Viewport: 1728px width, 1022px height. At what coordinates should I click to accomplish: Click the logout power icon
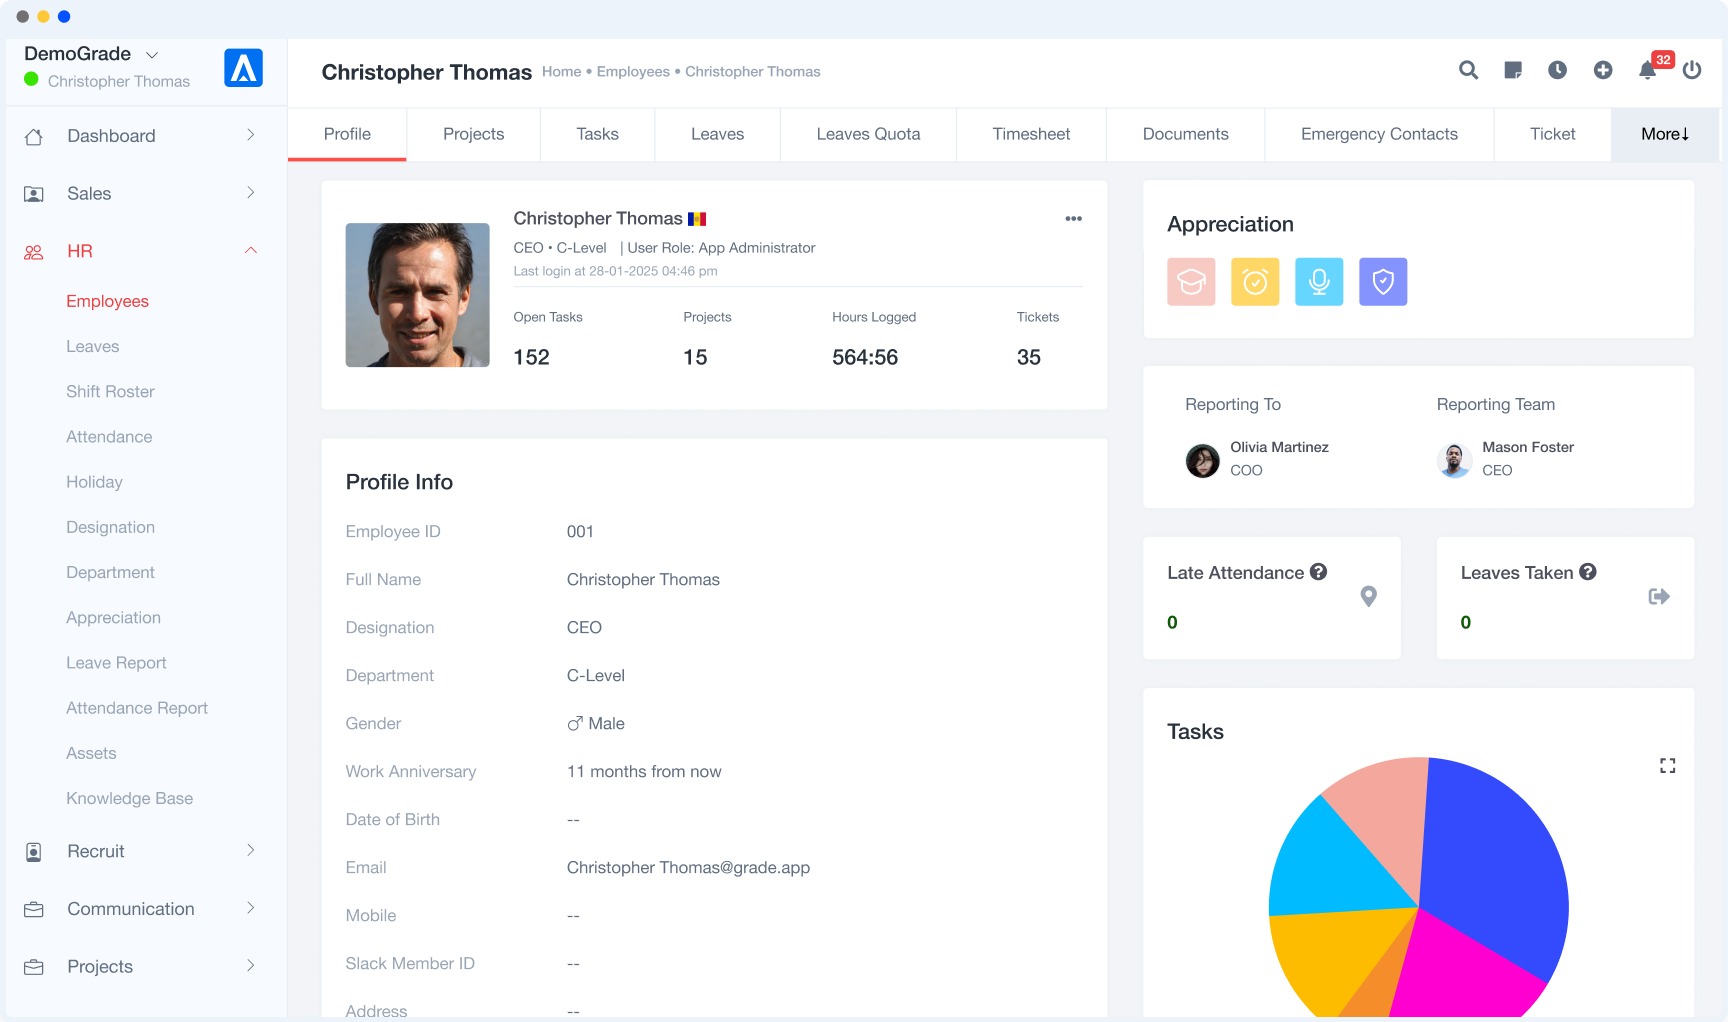pyautogui.click(x=1692, y=70)
